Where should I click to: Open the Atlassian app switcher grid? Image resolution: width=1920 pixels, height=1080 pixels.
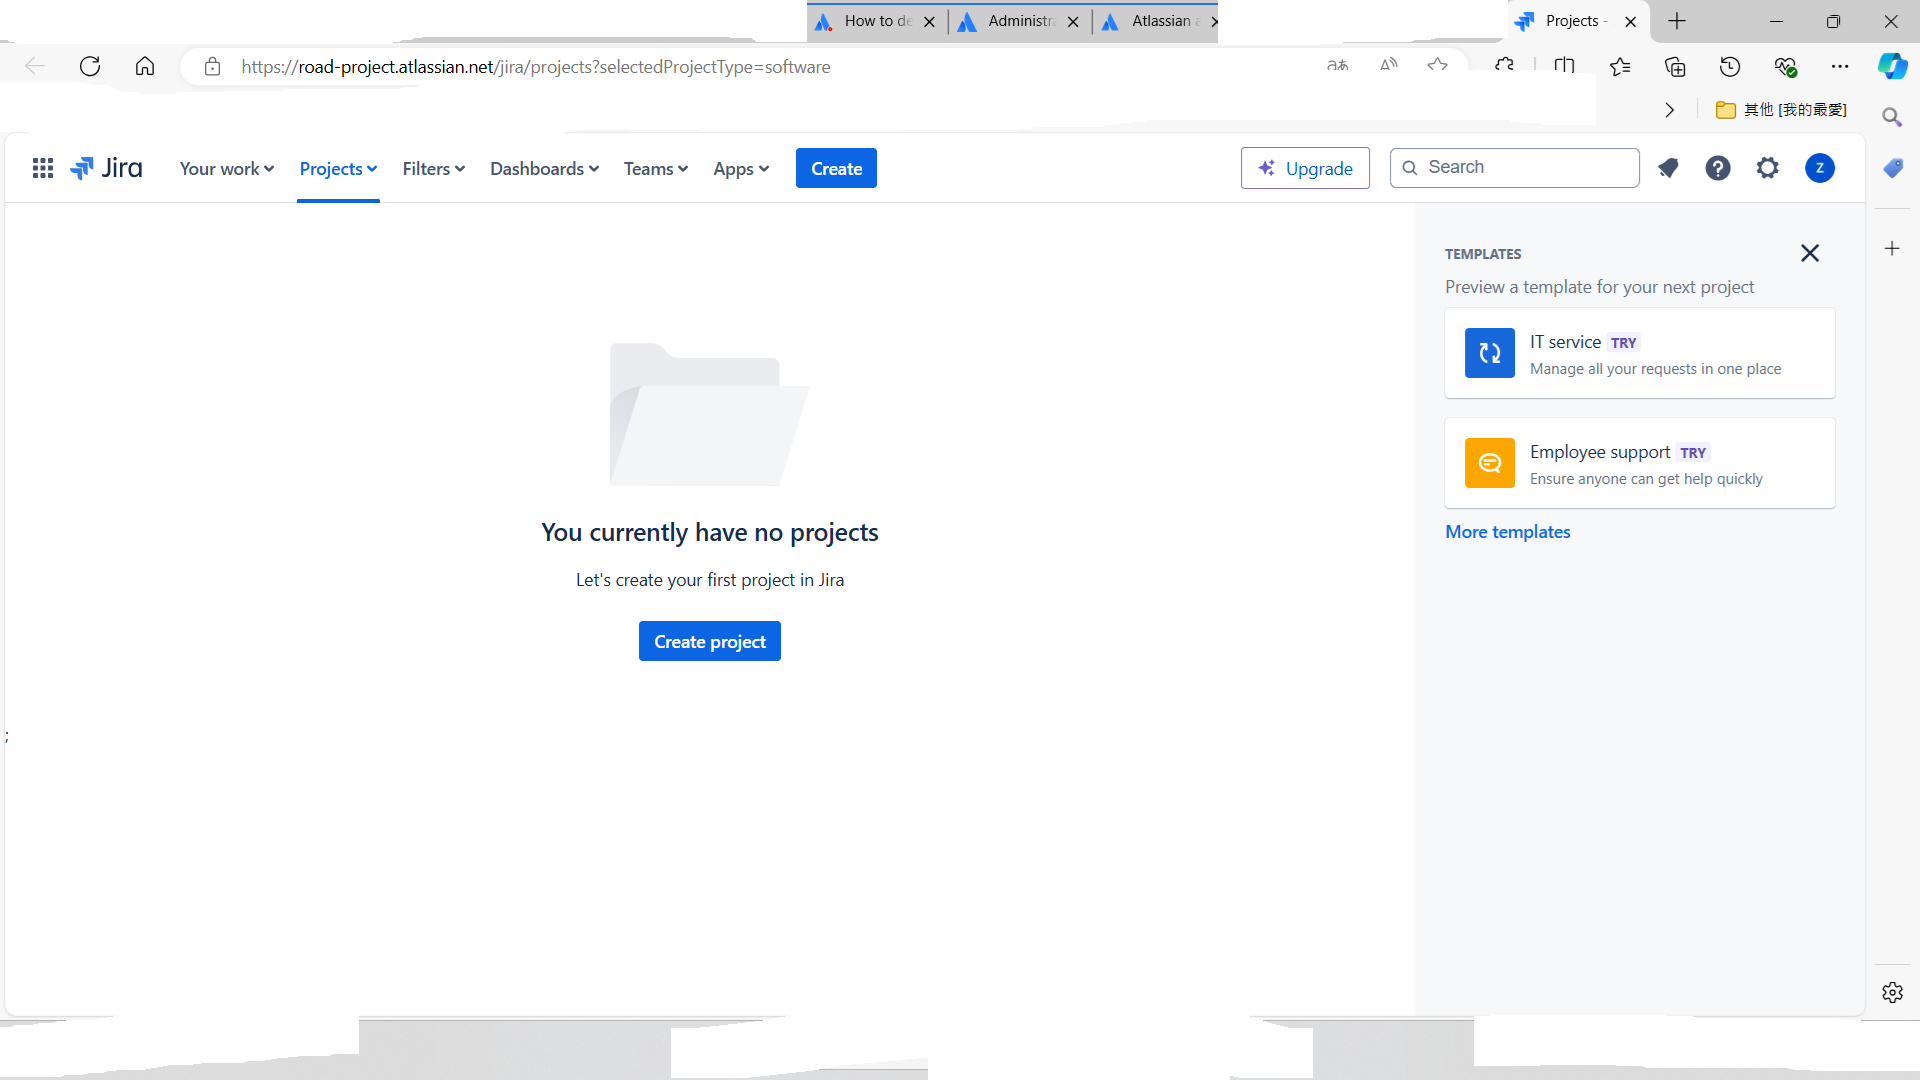click(x=43, y=168)
